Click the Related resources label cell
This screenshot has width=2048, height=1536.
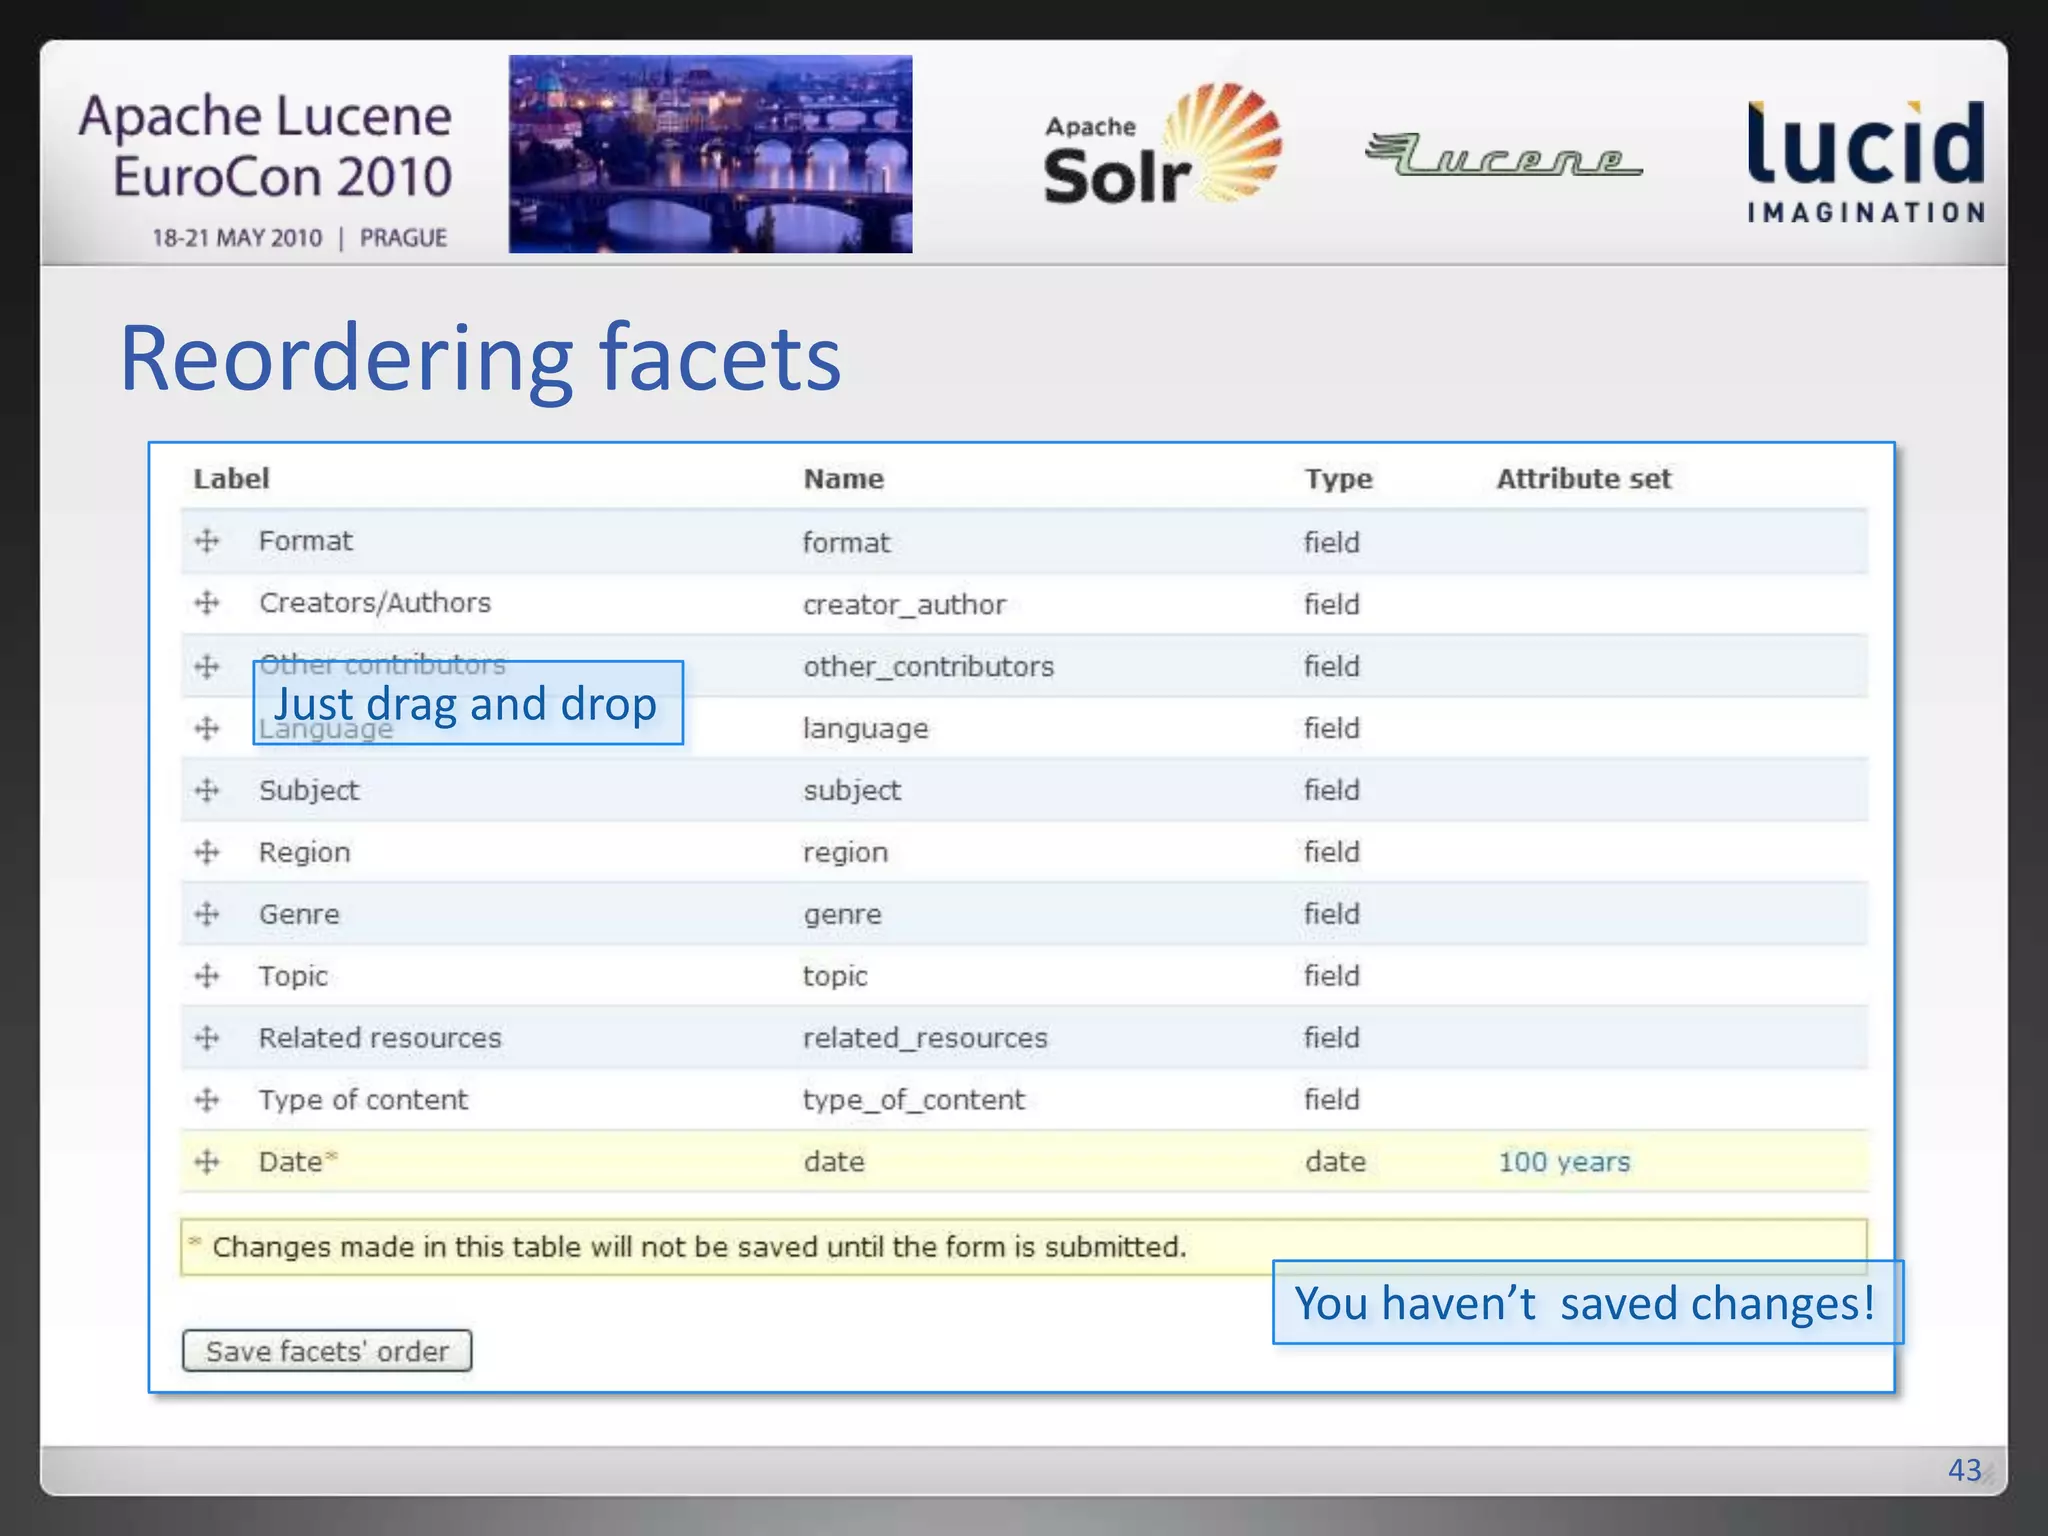(x=380, y=1038)
